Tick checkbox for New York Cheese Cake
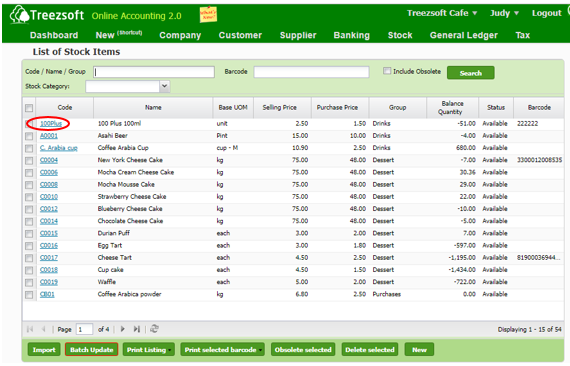 [29, 160]
